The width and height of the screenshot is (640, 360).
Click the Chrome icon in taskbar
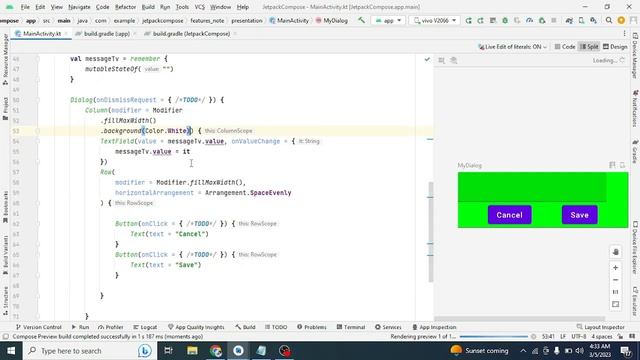pos(216,351)
